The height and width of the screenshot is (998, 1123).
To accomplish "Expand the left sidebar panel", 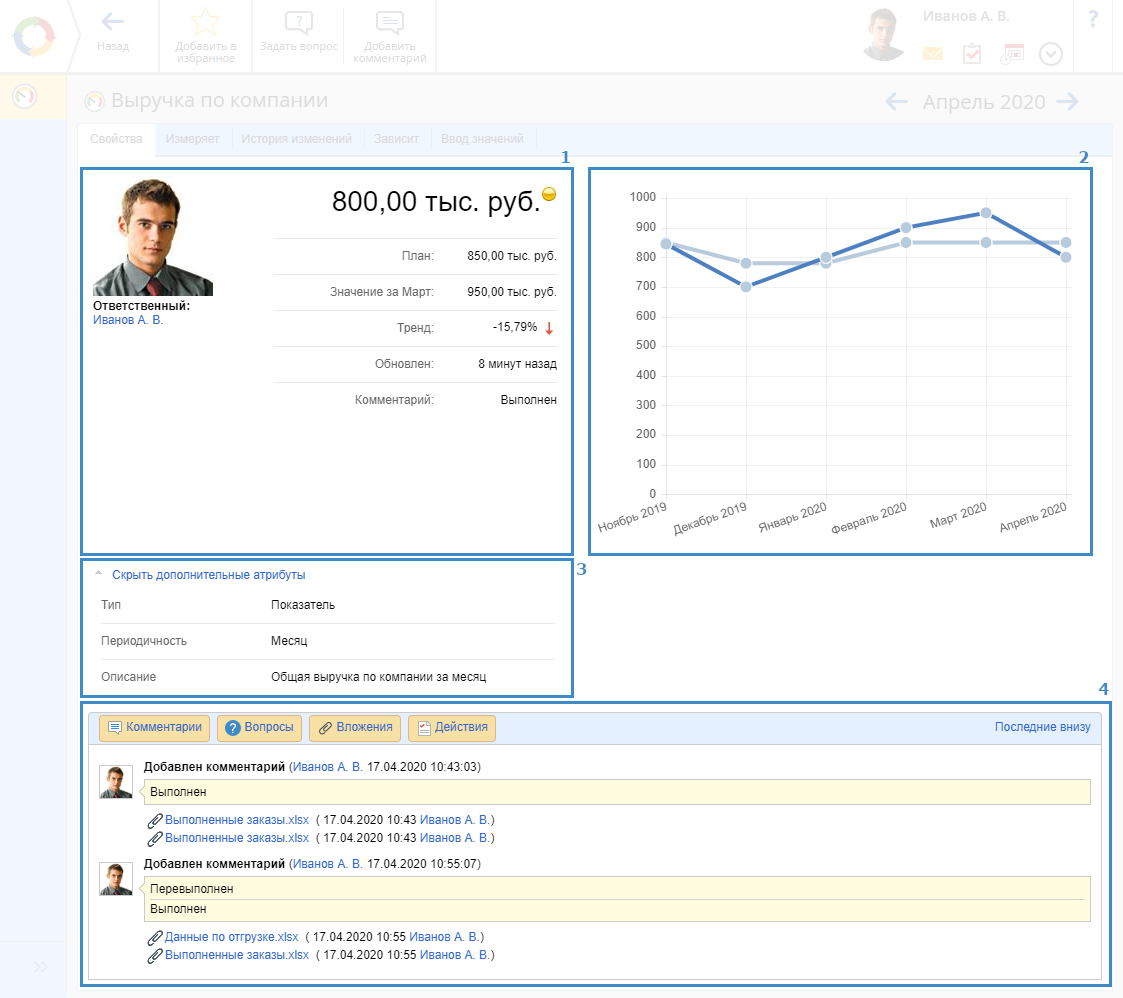I will click(41, 967).
